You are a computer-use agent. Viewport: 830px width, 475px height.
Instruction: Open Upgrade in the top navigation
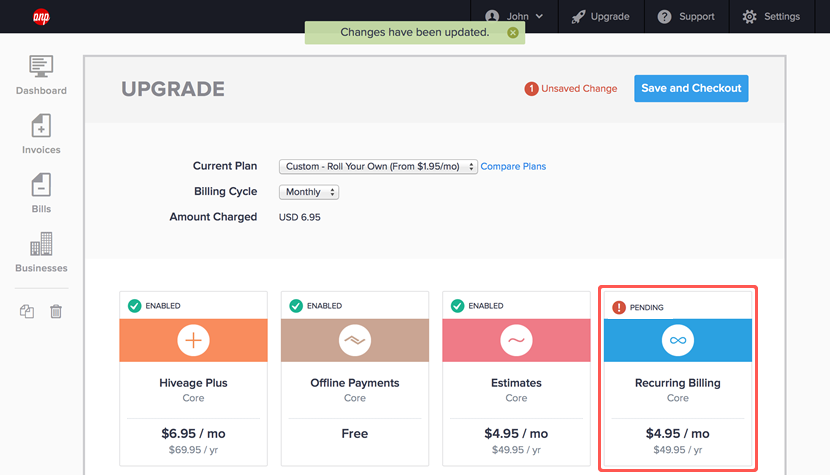tap(600, 16)
